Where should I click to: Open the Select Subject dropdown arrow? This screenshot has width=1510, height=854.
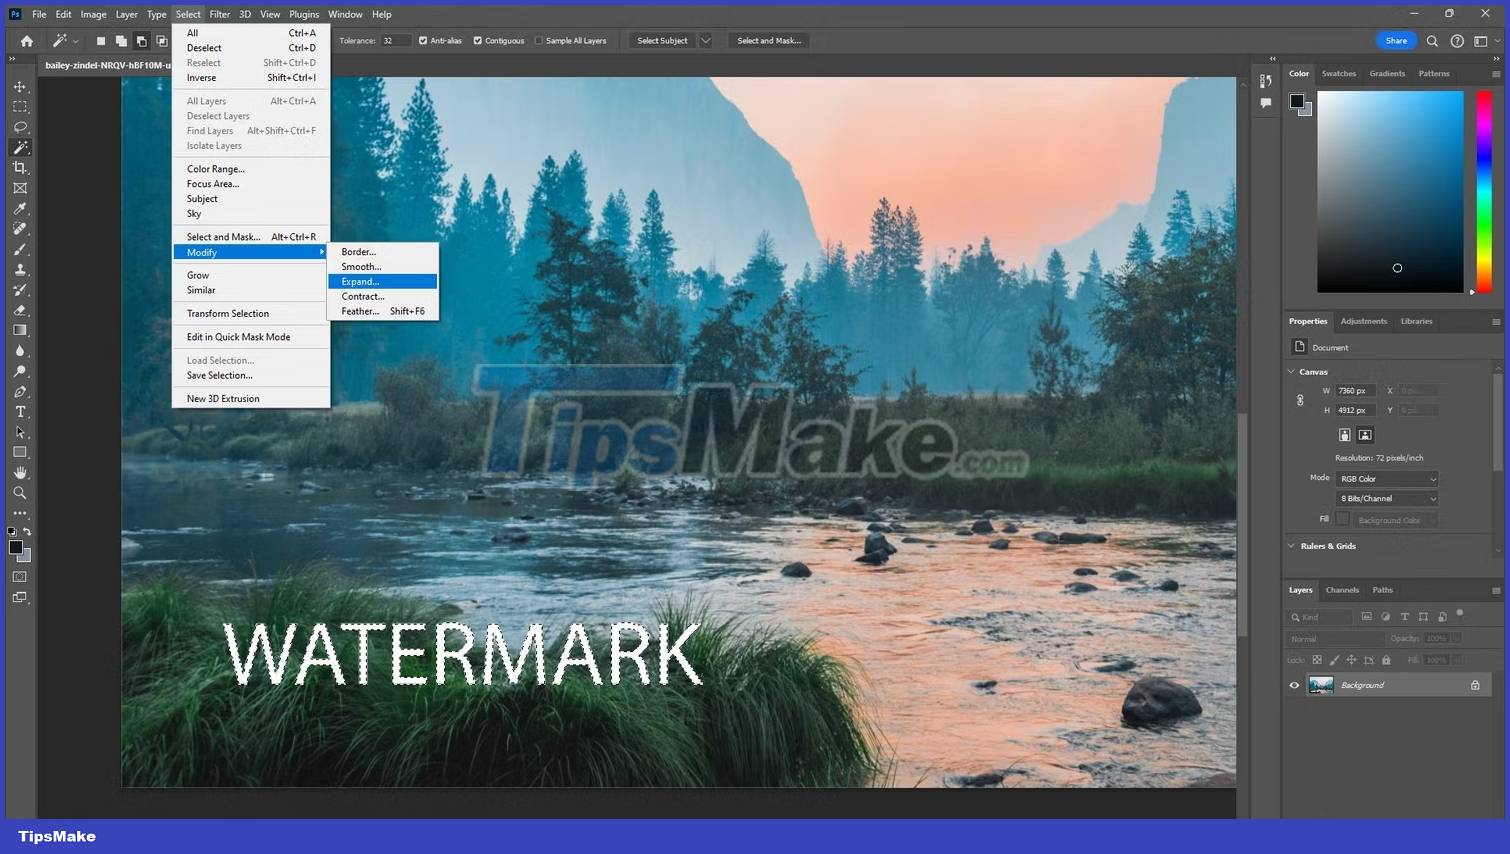[706, 40]
